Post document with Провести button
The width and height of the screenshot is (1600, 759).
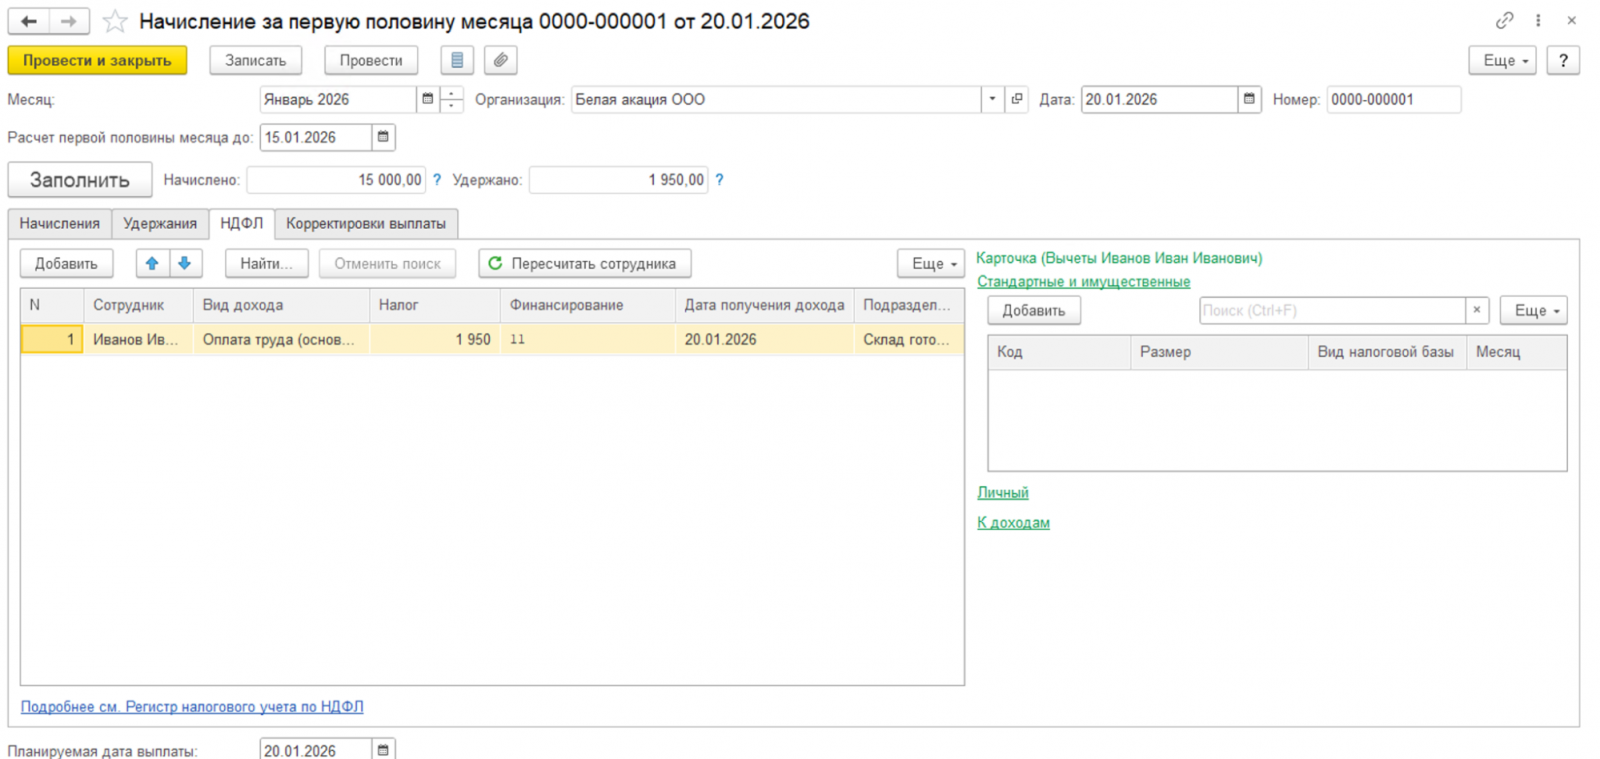coord(371,60)
